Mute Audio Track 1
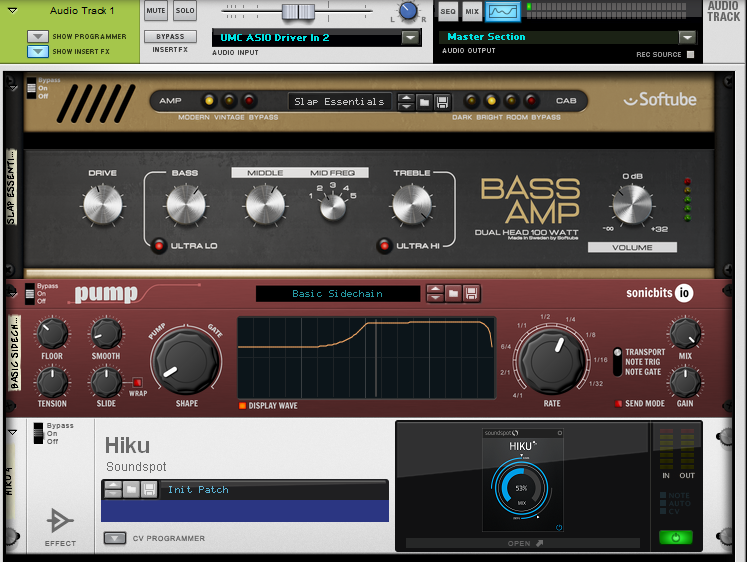The height and width of the screenshot is (562, 747). (x=156, y=10)
